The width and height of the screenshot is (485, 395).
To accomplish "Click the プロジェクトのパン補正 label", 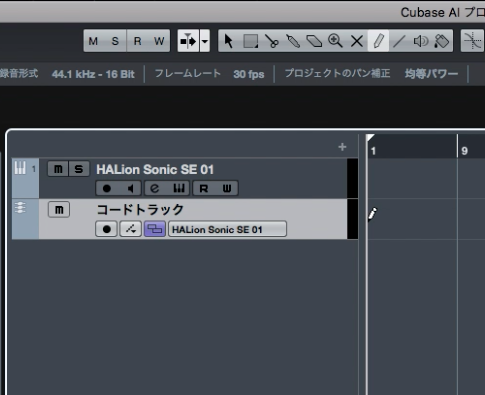I will (x=337, y=73).
